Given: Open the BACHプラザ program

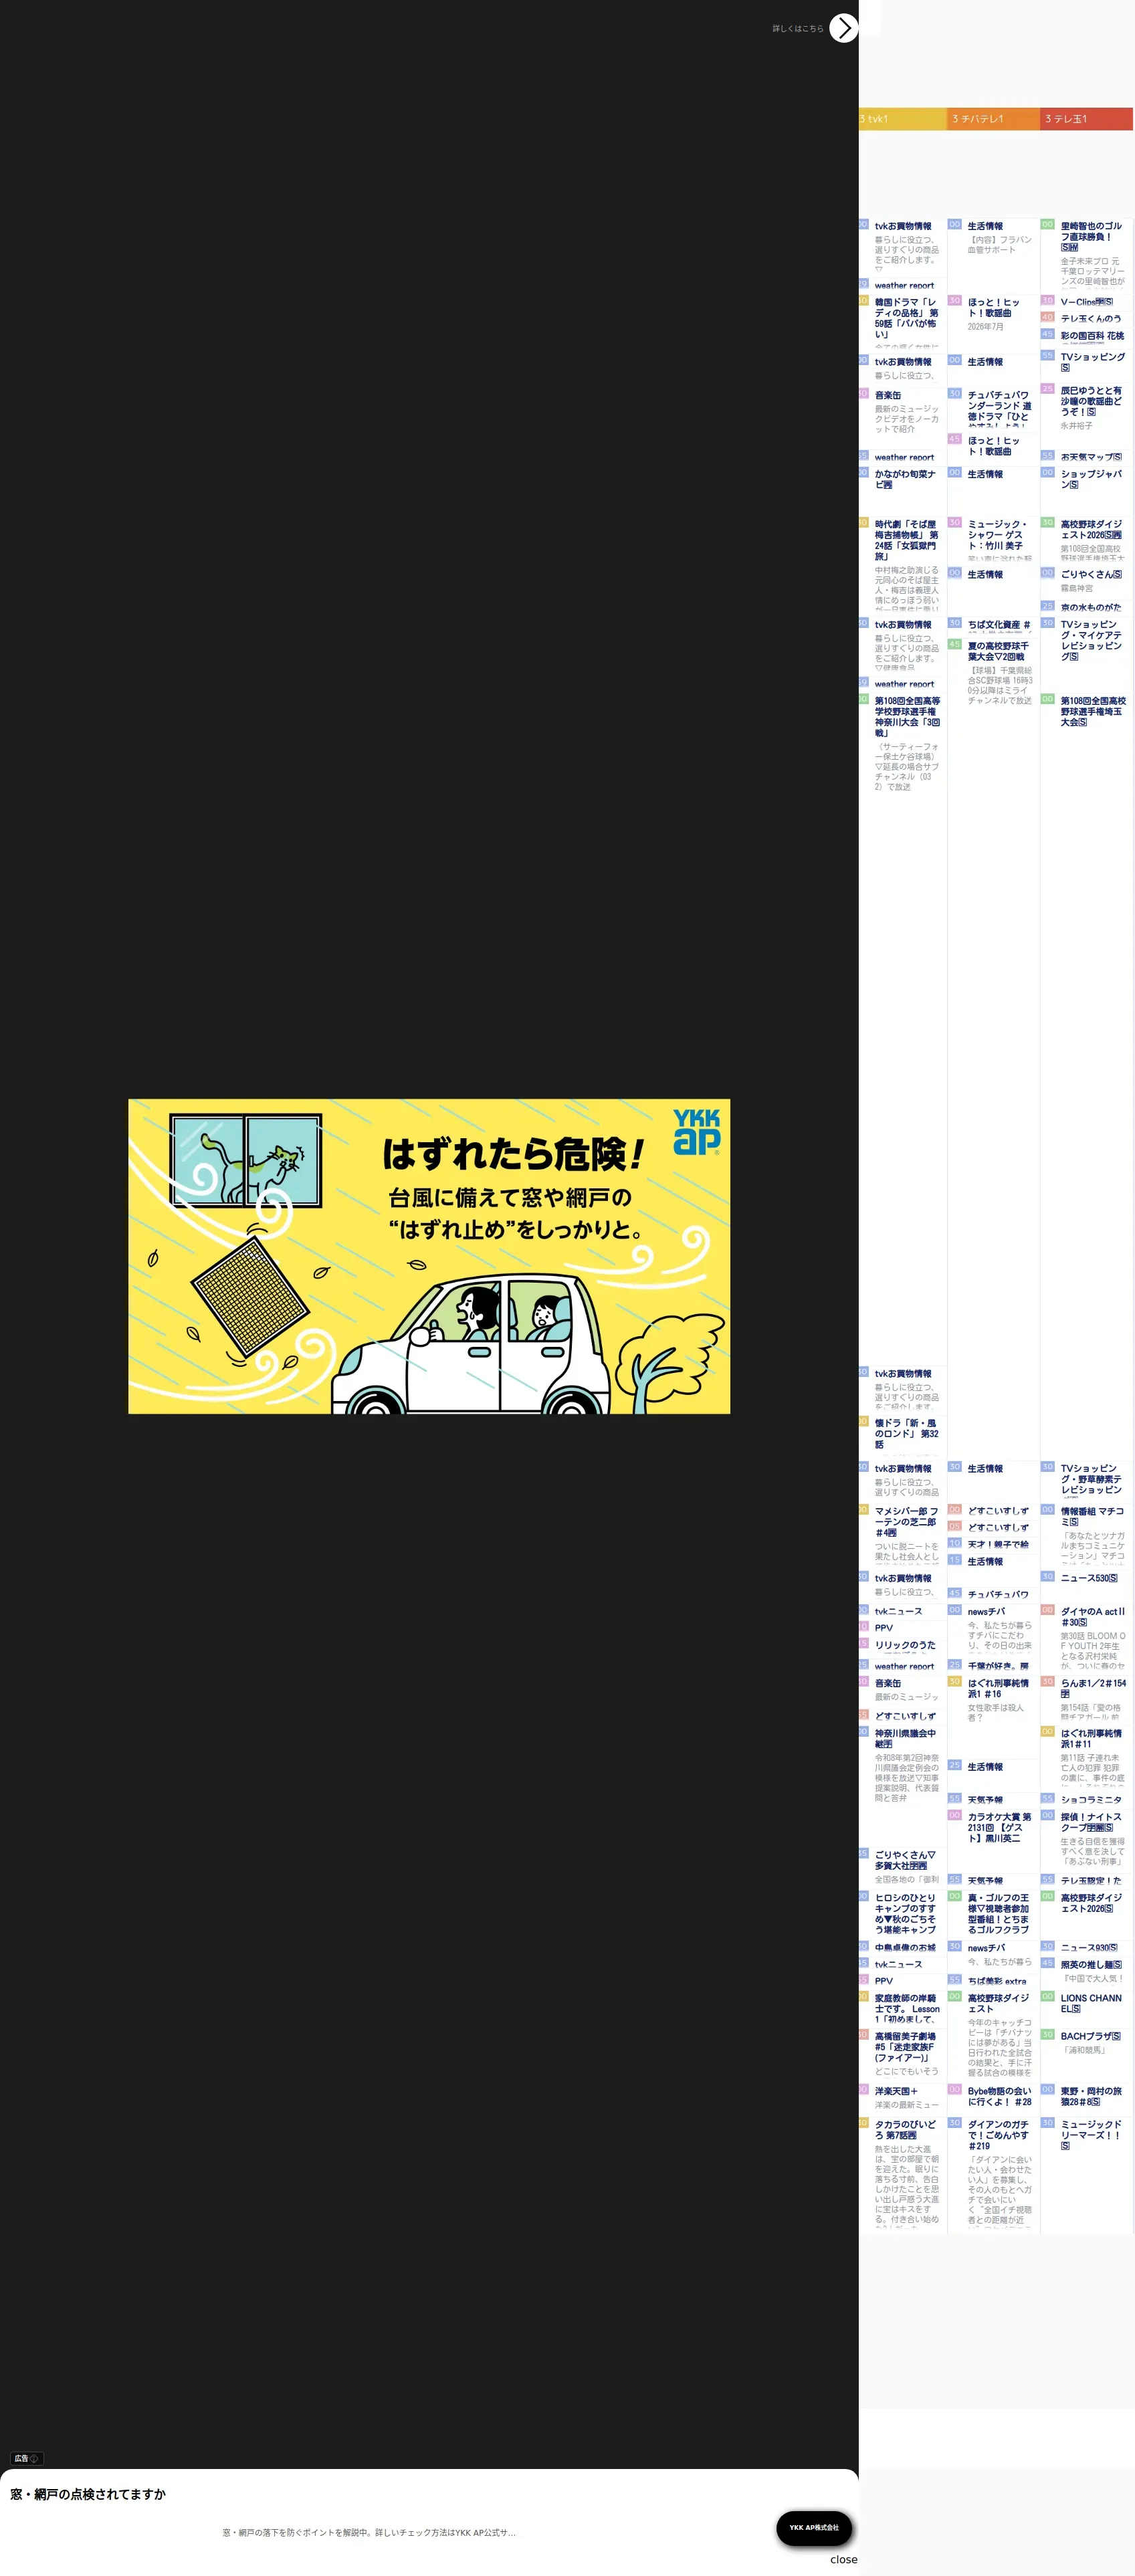Looking at the screenshot, I should tap(1091, 2035).
